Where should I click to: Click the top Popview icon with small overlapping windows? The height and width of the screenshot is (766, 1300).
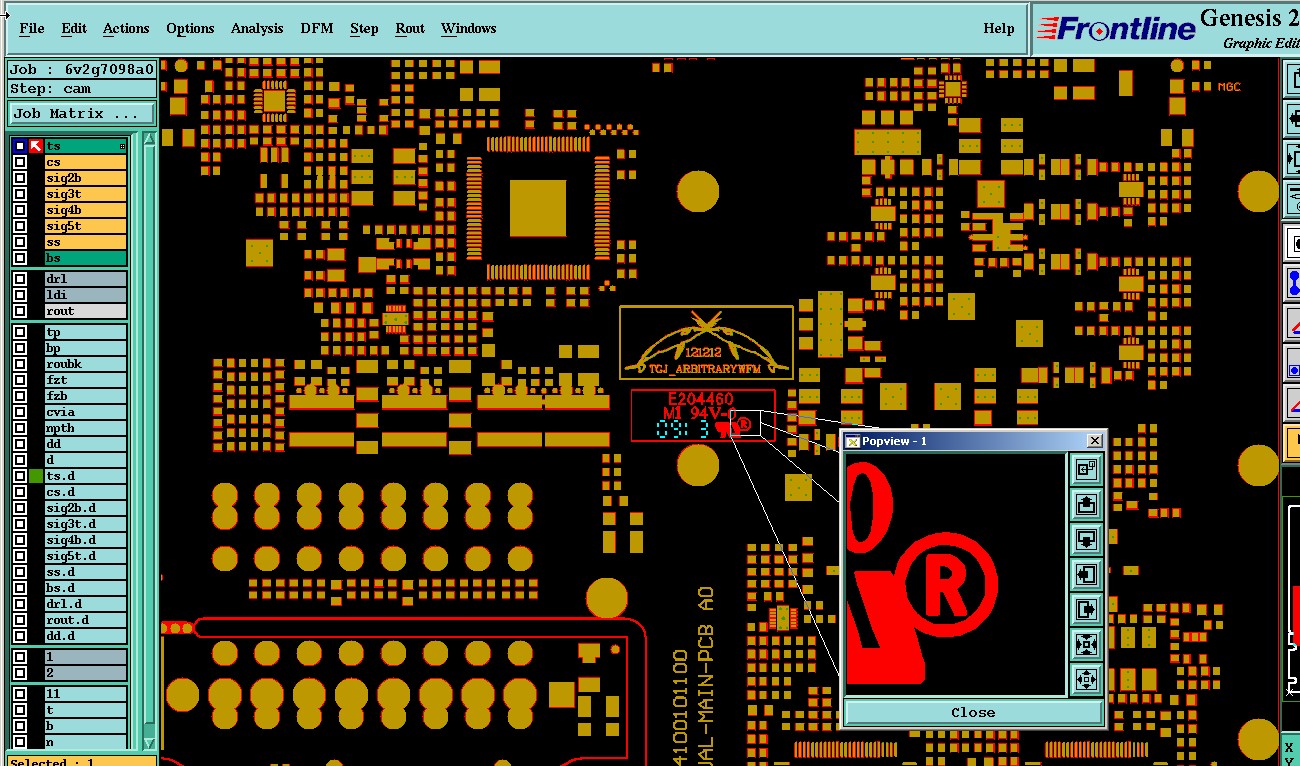click(x=1086, y=468)
